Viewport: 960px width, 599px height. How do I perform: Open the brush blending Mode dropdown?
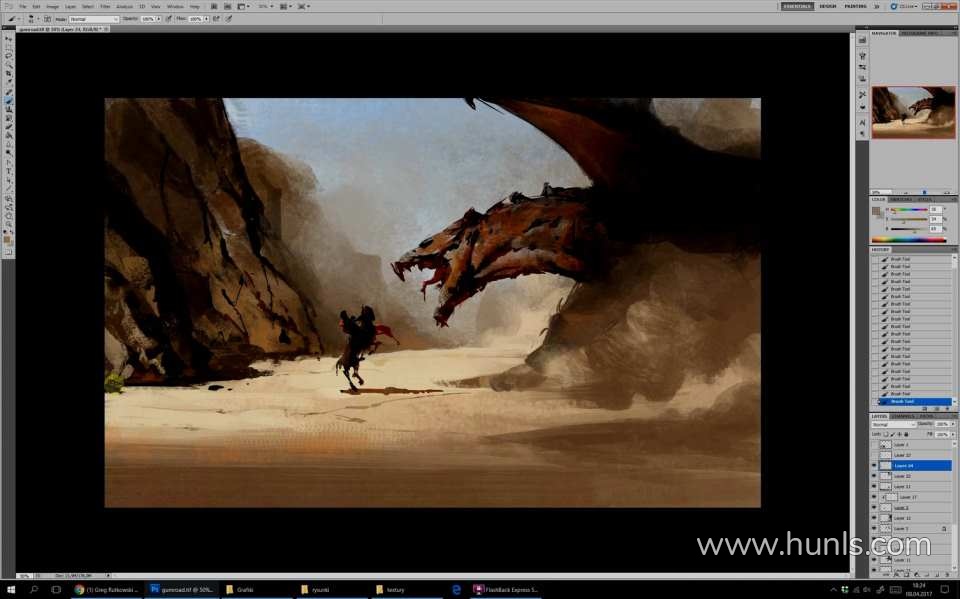[93, 19]
